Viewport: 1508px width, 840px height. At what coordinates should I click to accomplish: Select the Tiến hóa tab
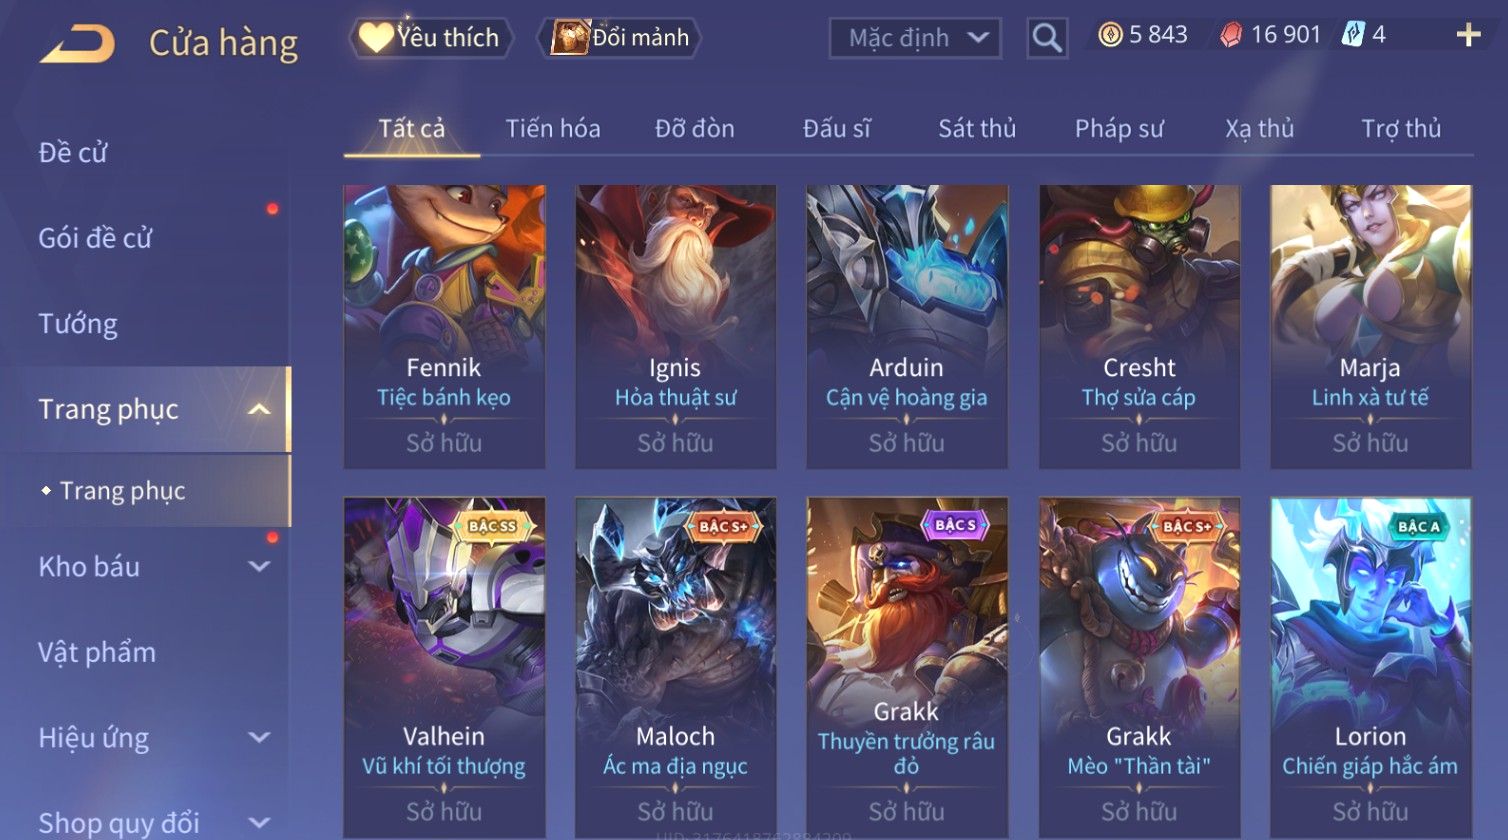(553, 128)
